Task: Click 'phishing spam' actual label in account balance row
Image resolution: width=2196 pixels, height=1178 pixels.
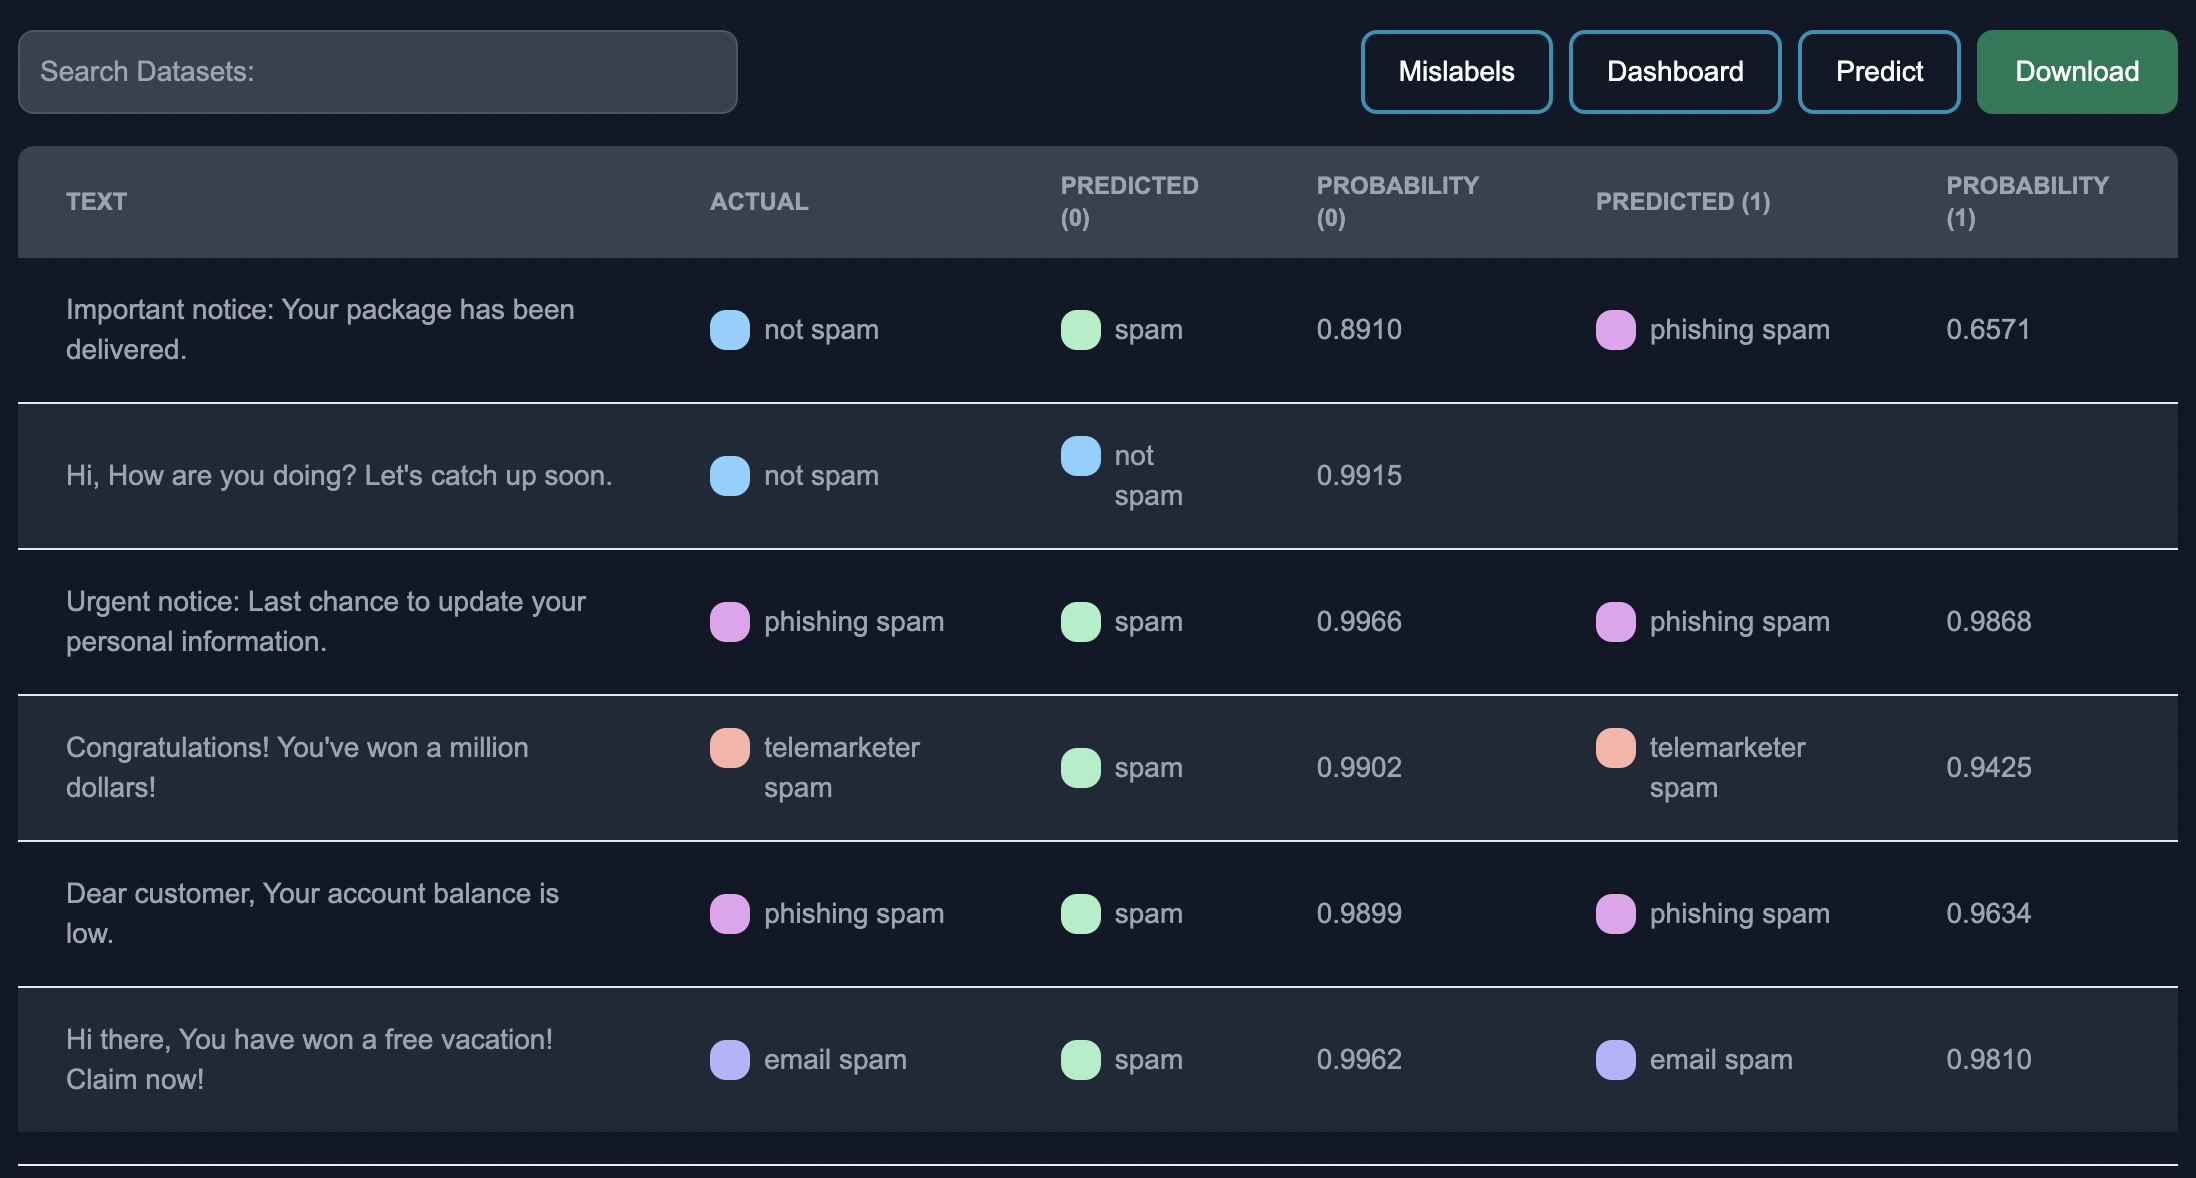Action: [854, 914]
